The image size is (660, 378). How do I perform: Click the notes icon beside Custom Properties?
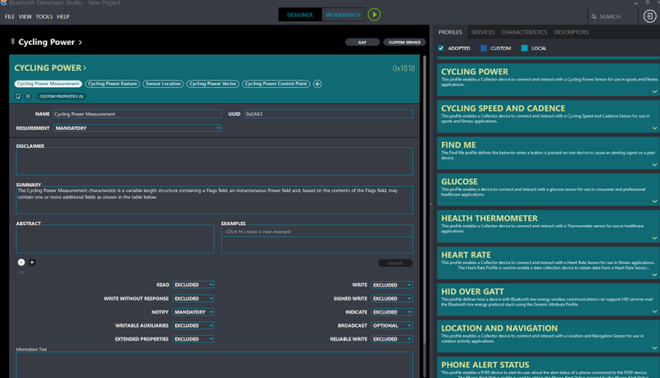[x=28, y=96]
